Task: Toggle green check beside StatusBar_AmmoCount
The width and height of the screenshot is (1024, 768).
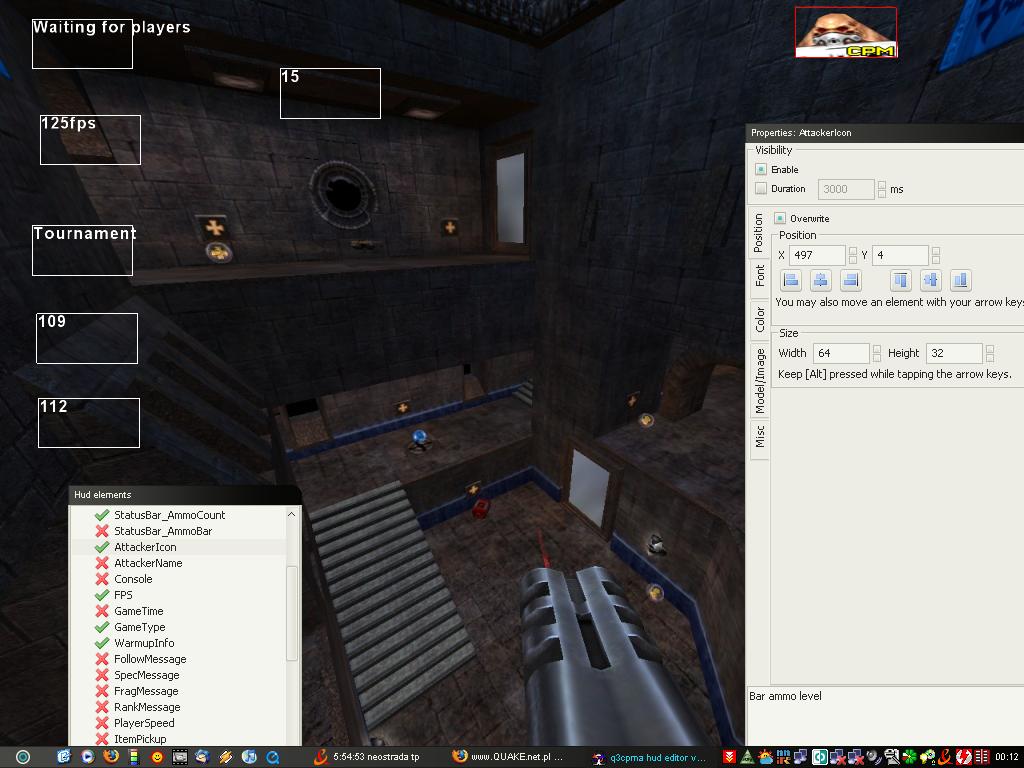Action: pos(102,515)
